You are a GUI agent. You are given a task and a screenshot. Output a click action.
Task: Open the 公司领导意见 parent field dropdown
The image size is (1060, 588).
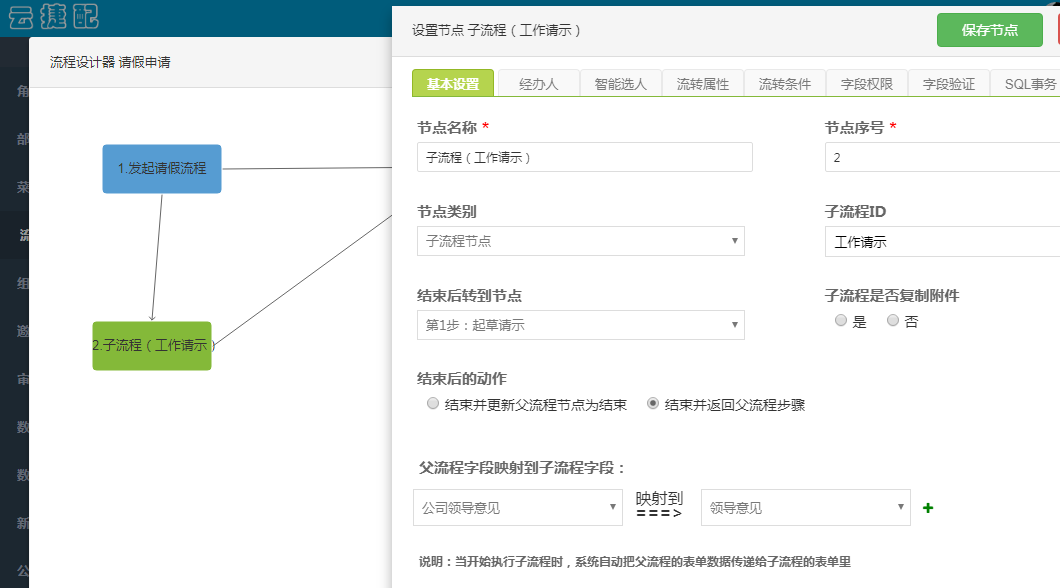(x=517, y=508)
